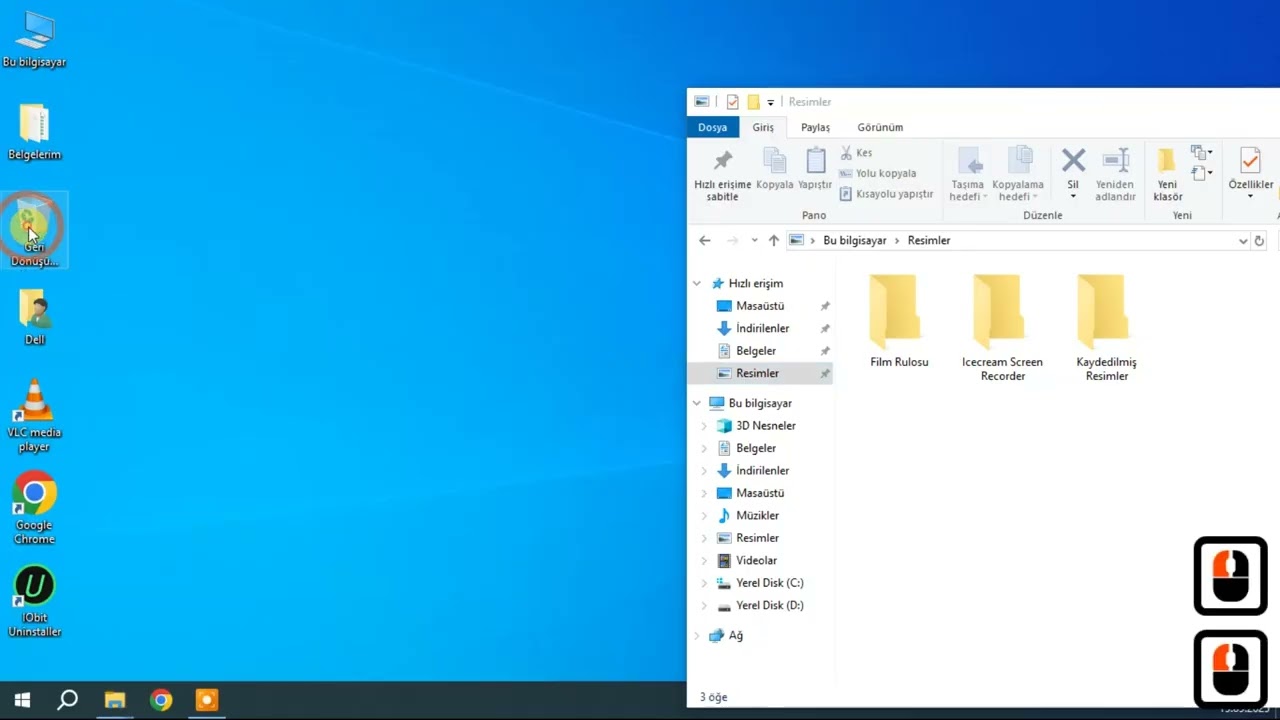This screenshot has width=1280, height=720.
Task: Expand Yerel Disk (C:) node
Action: 704,583
